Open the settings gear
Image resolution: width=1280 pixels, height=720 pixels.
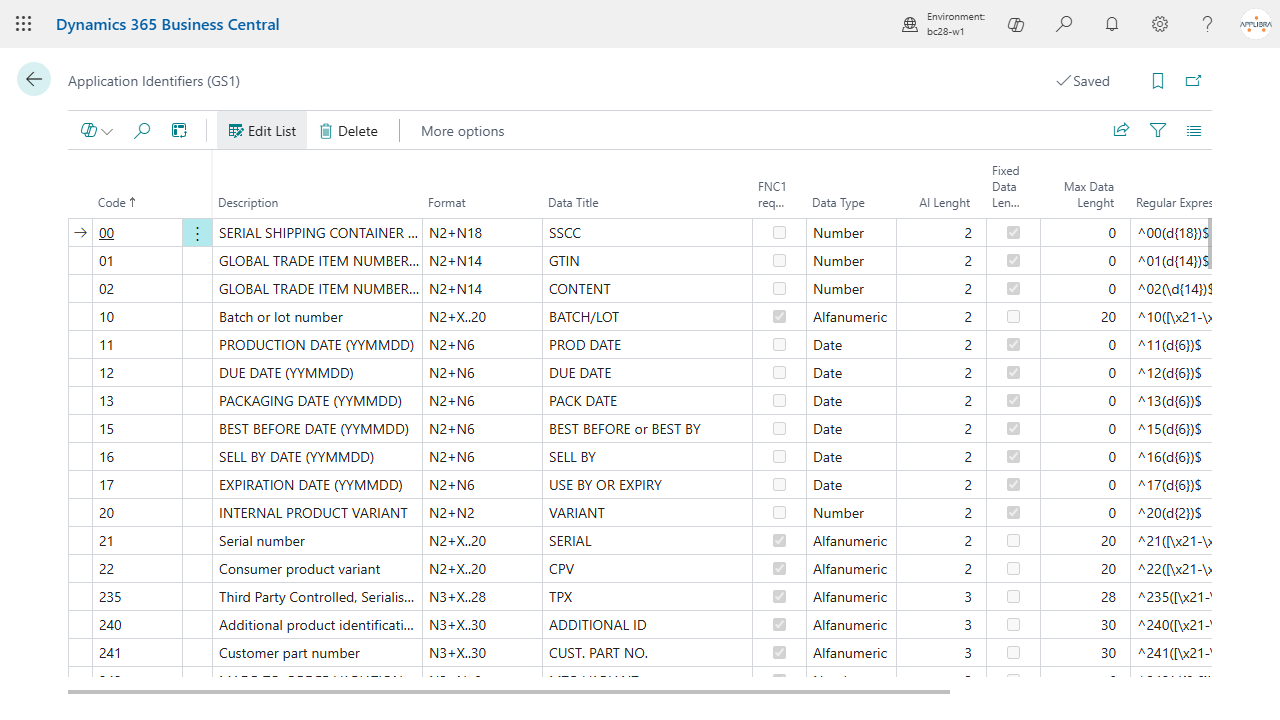1160,24
